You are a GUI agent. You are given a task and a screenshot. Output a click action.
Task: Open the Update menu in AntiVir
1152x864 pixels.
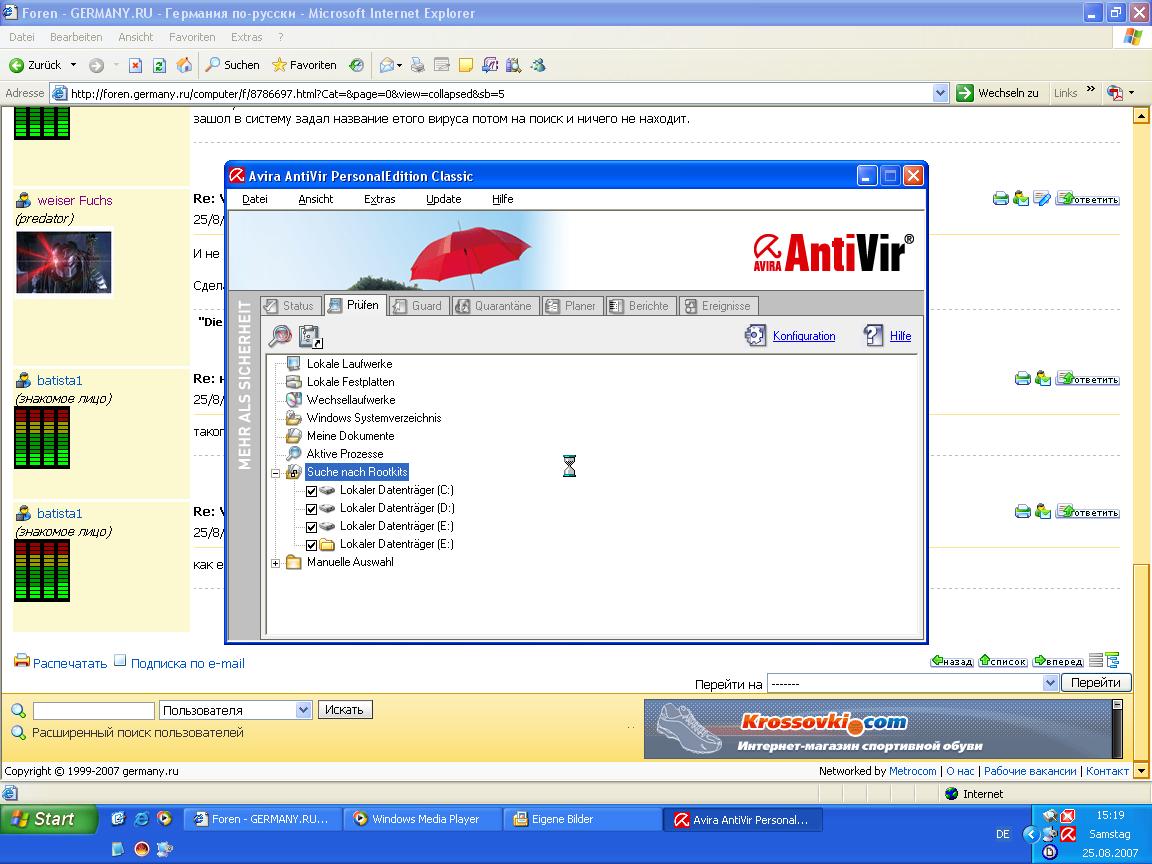click(x=444, y=199)
